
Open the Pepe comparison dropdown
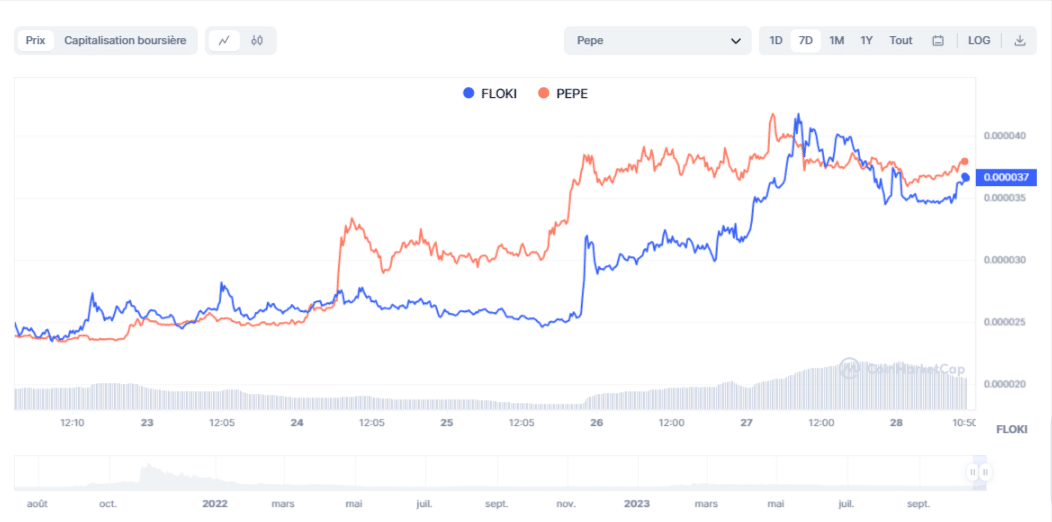click(x=657, y=41)
